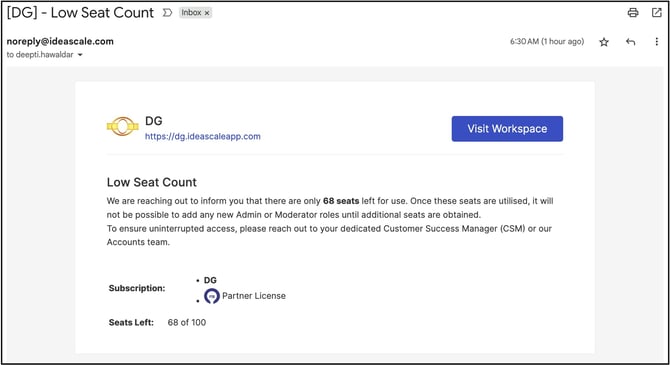Open email in new window icon
Viewport: 670px width, 365px height.
[657, 13]
